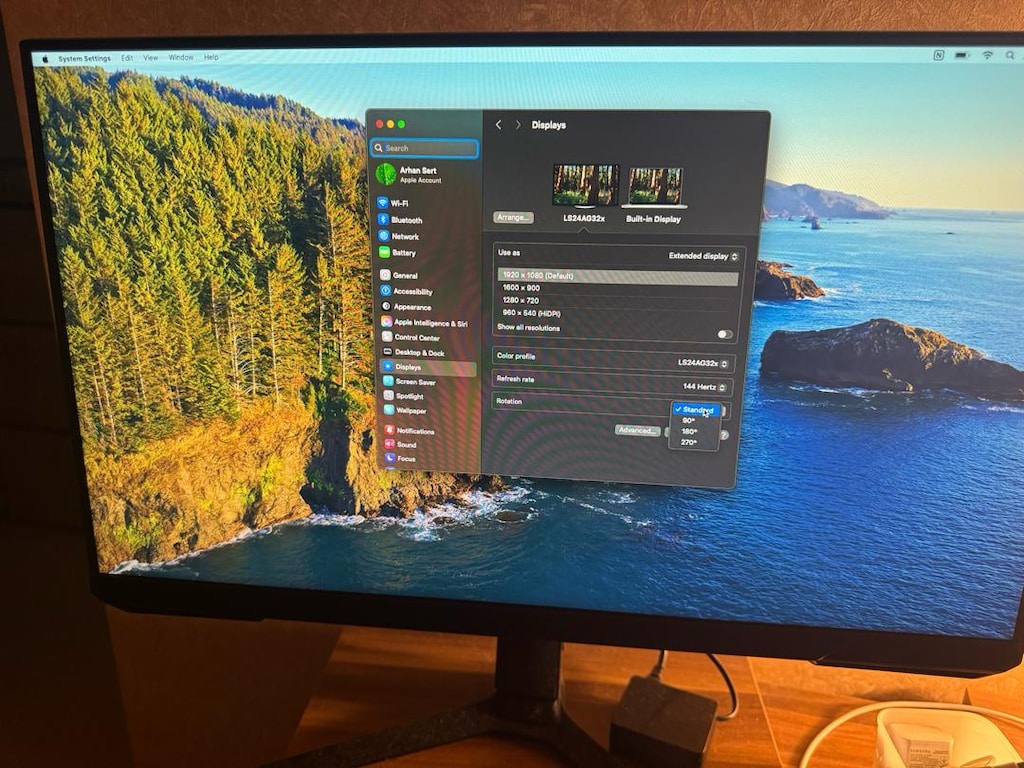
Task: Open the Edit menu
Action: coord(127,58)
